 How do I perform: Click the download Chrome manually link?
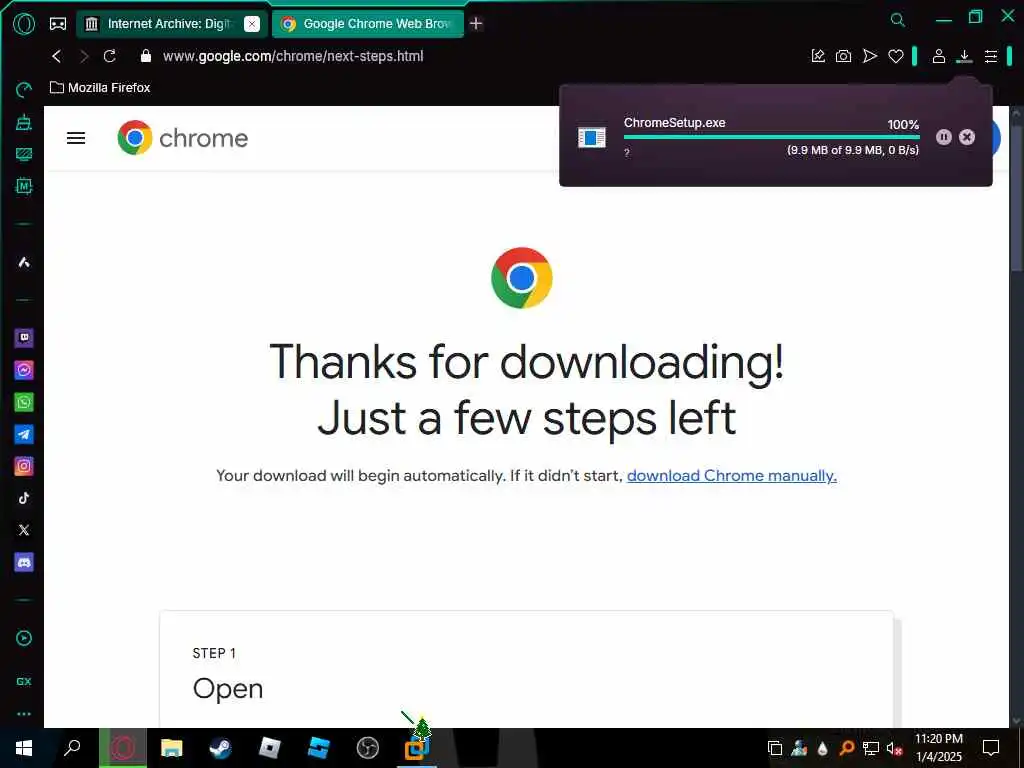click(731, 475)
